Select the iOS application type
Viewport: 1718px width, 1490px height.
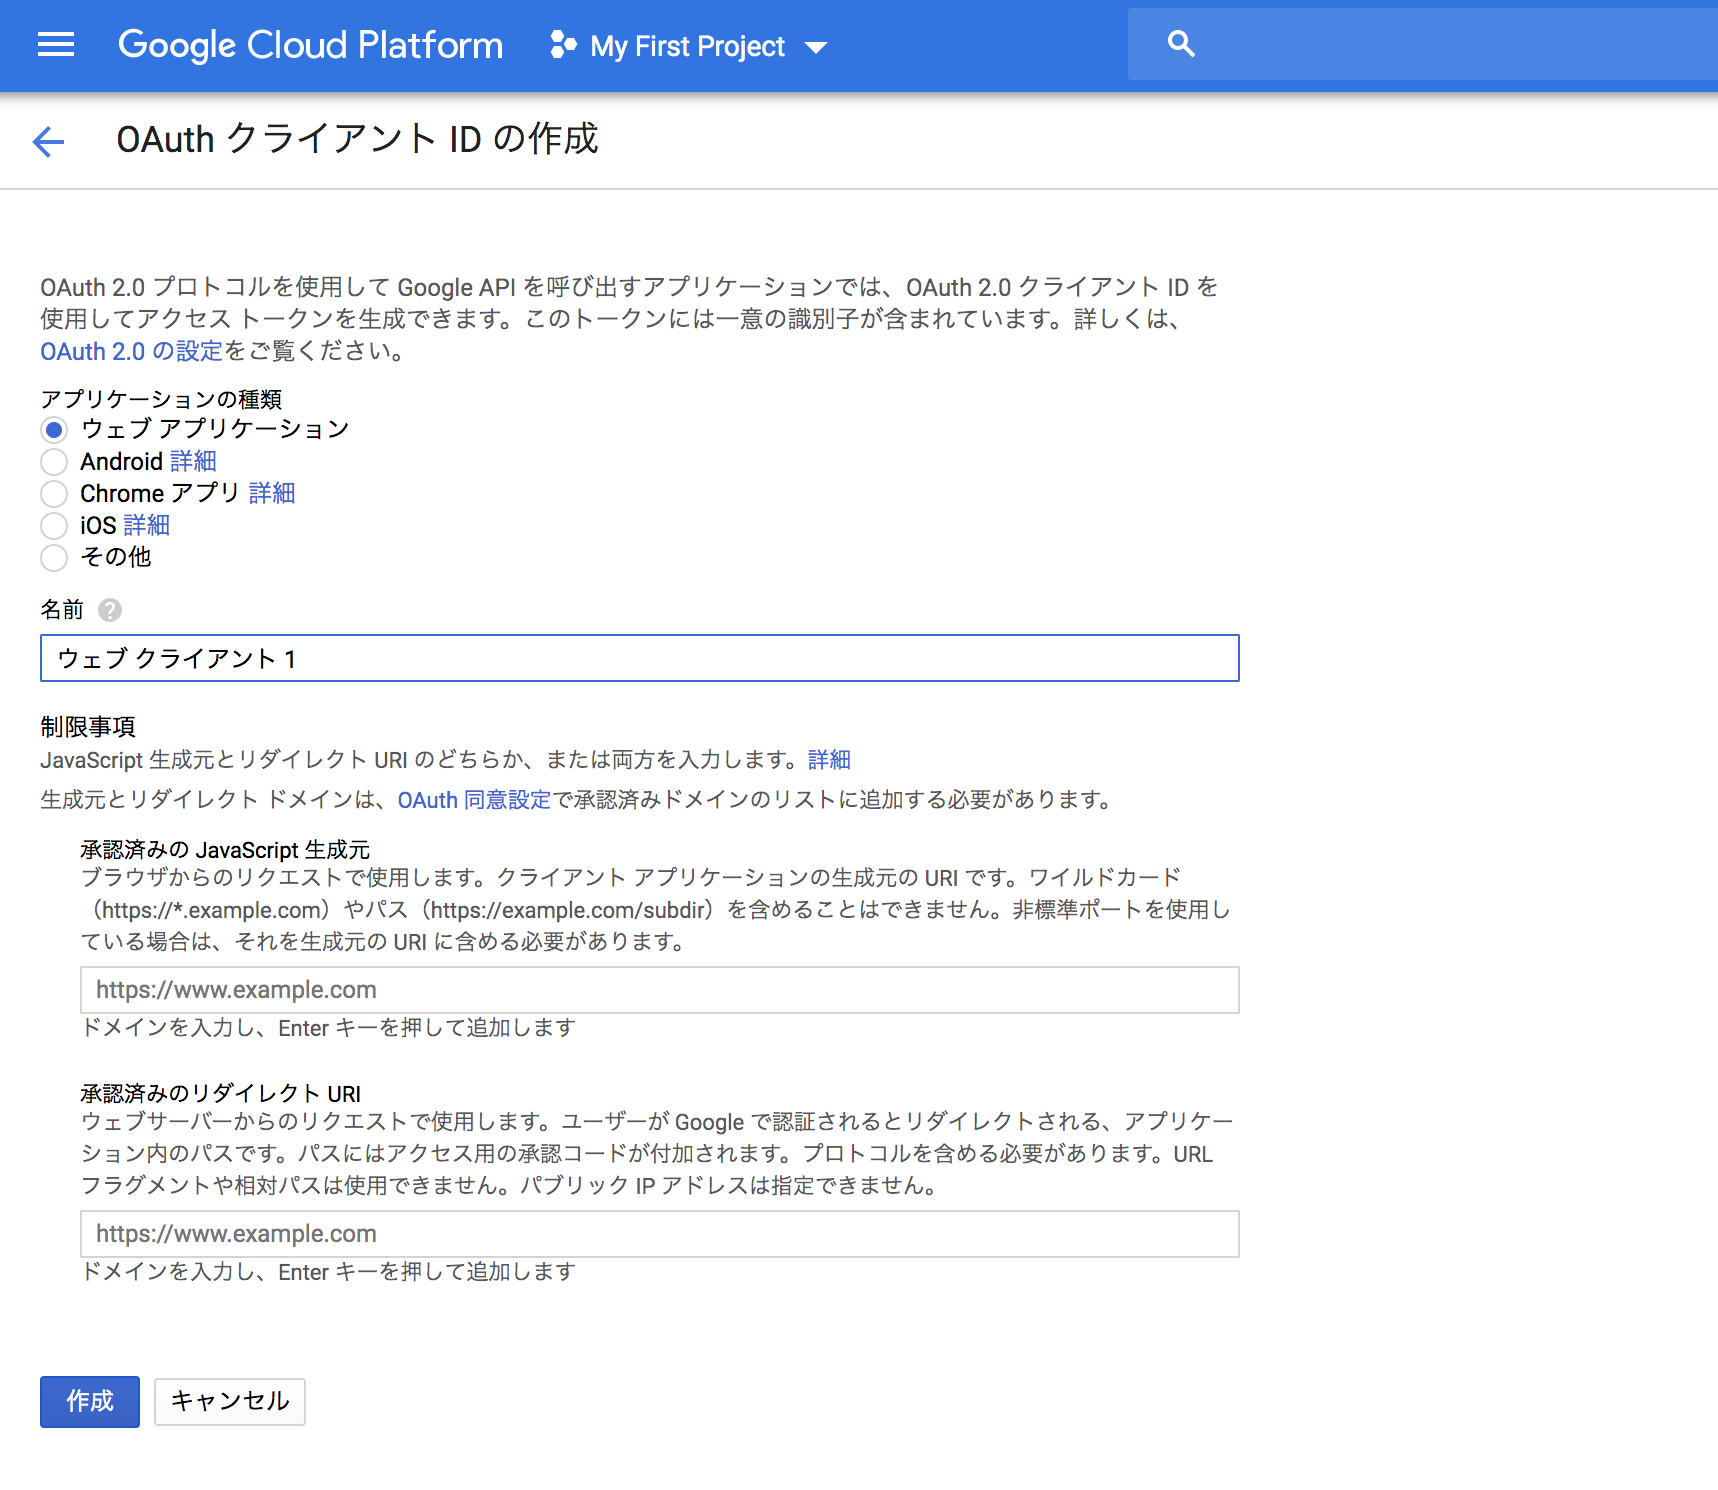pyautogui.click(x=54, y=526)
